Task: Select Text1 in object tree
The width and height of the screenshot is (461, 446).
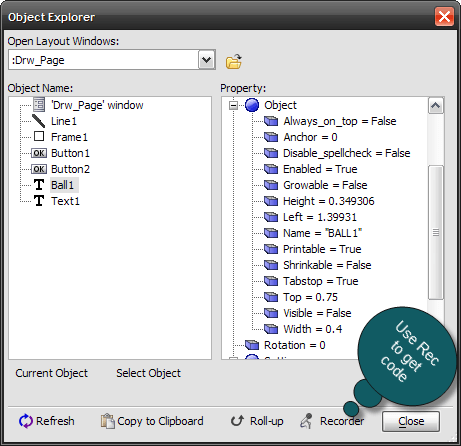Action: (65, 201)
